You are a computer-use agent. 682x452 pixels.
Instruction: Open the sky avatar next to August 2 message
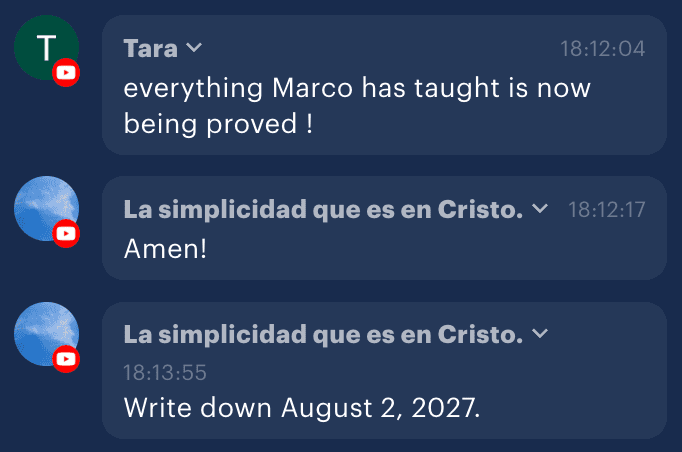[46, 334]
